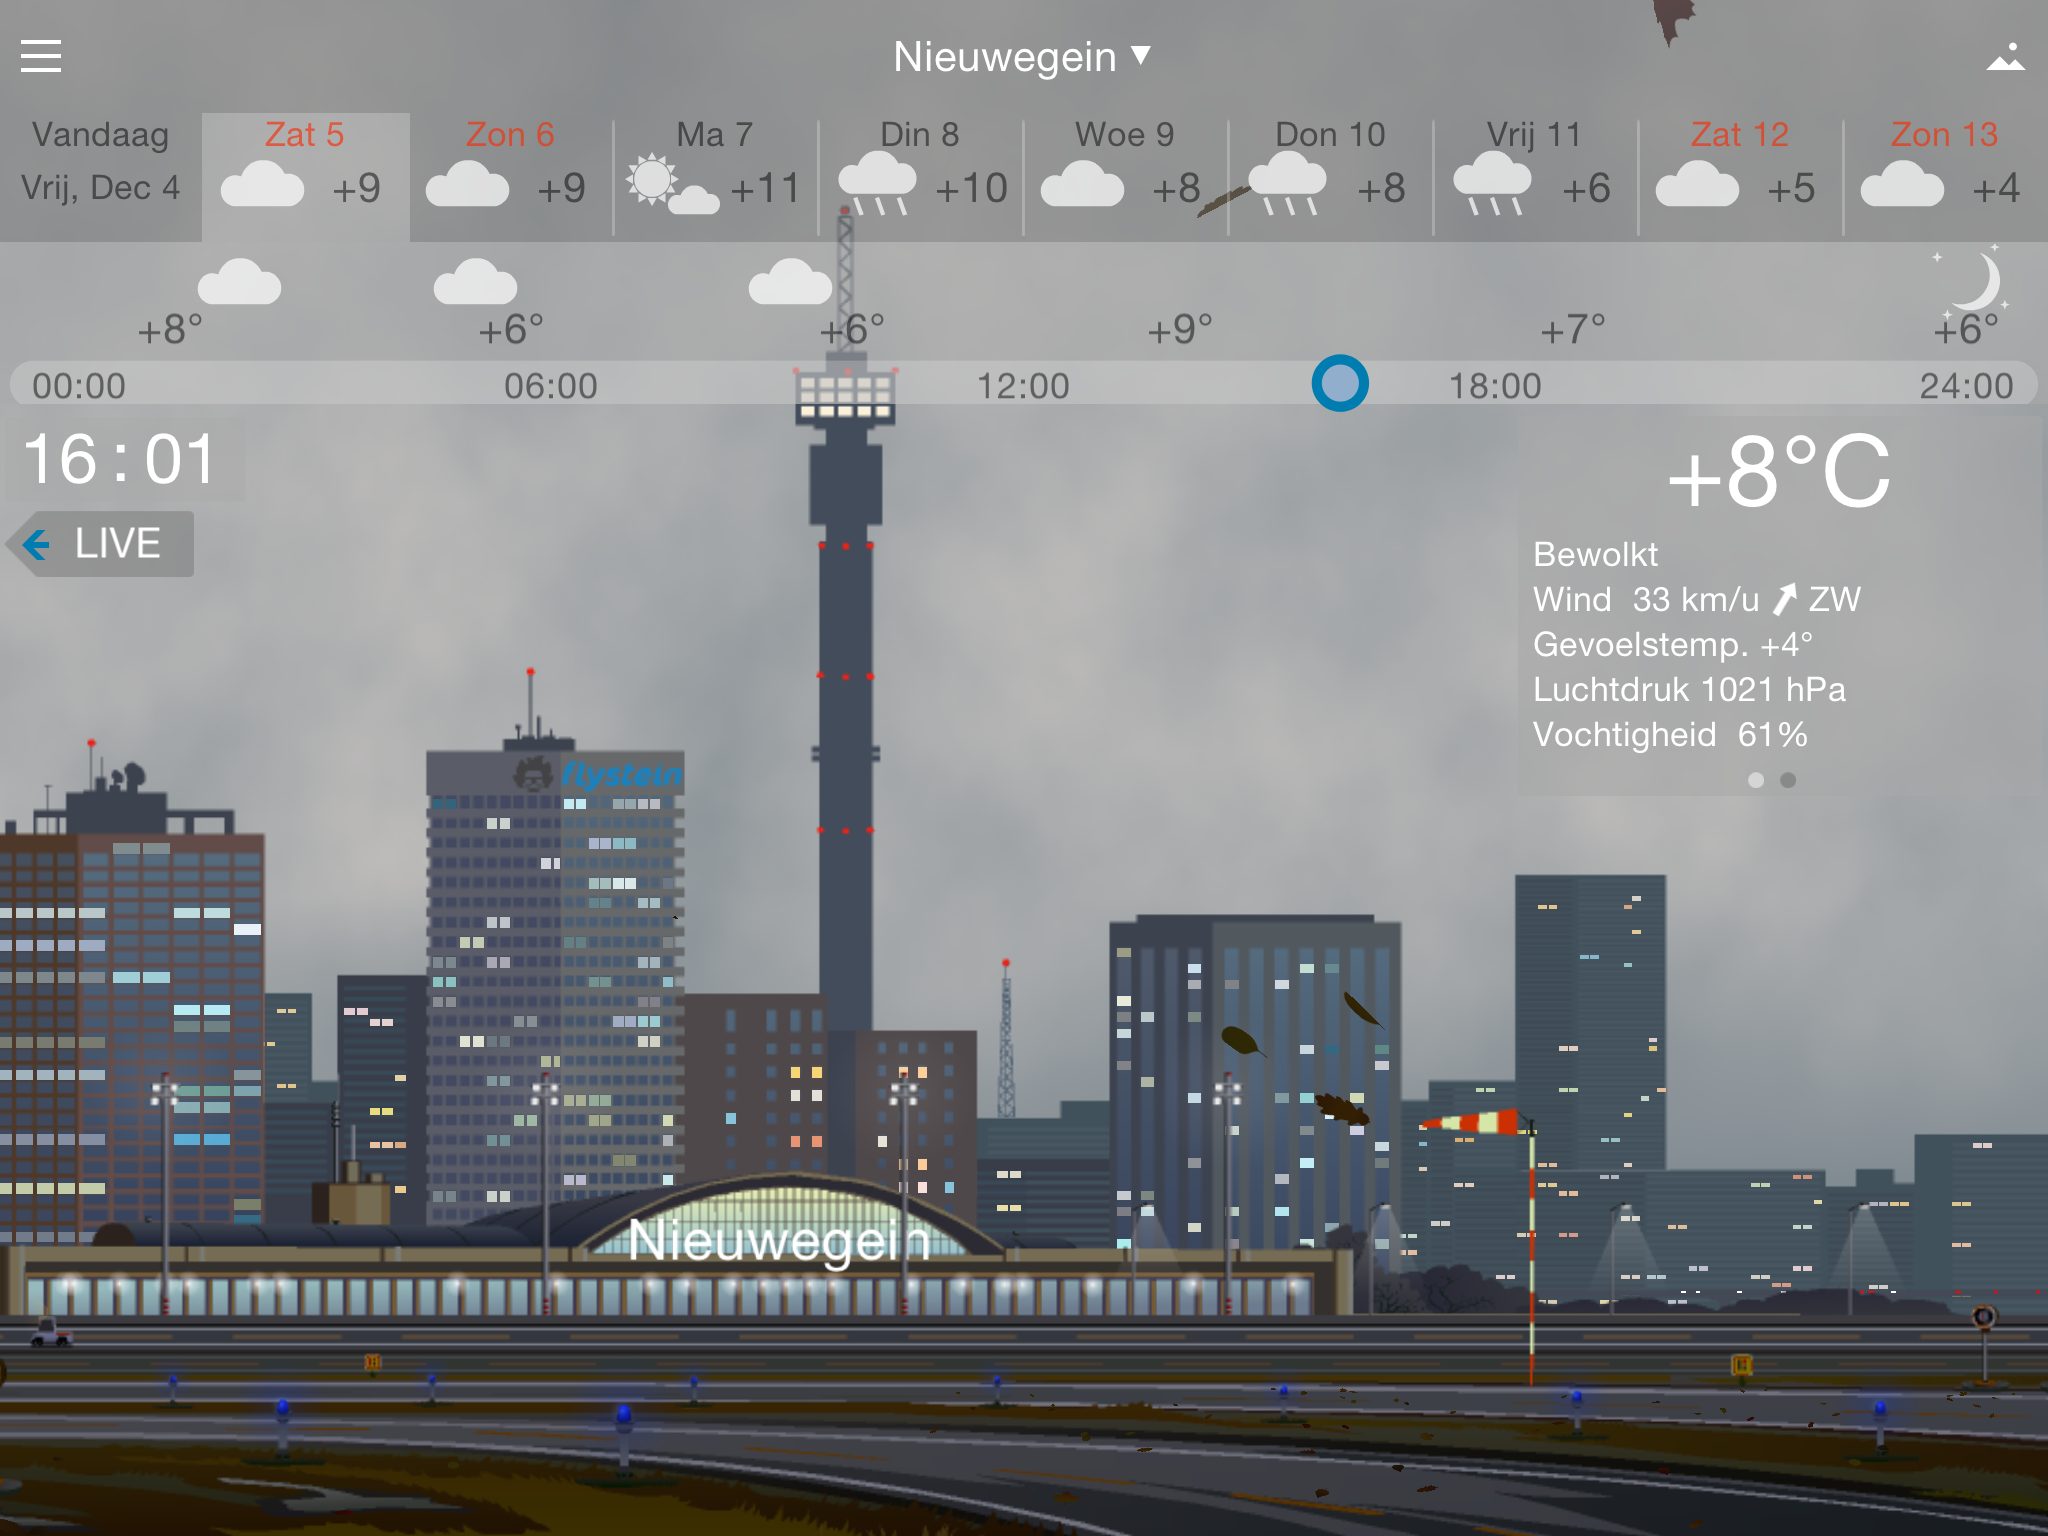Click the cloud icon for Zon 6
The height and width of the screenshot is (1536, 2048).
[467, 186]
